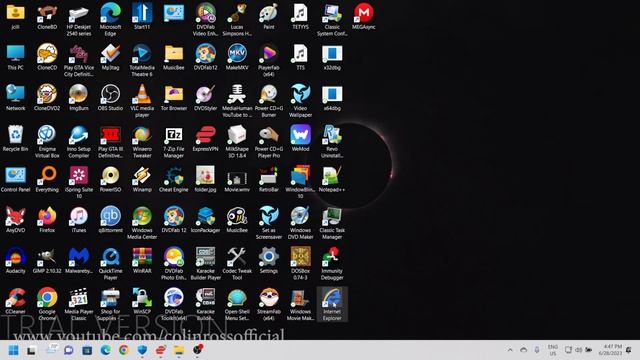Open the RetroBar shortcut
The width and height of the screenshot is (640, 360).
269,180
